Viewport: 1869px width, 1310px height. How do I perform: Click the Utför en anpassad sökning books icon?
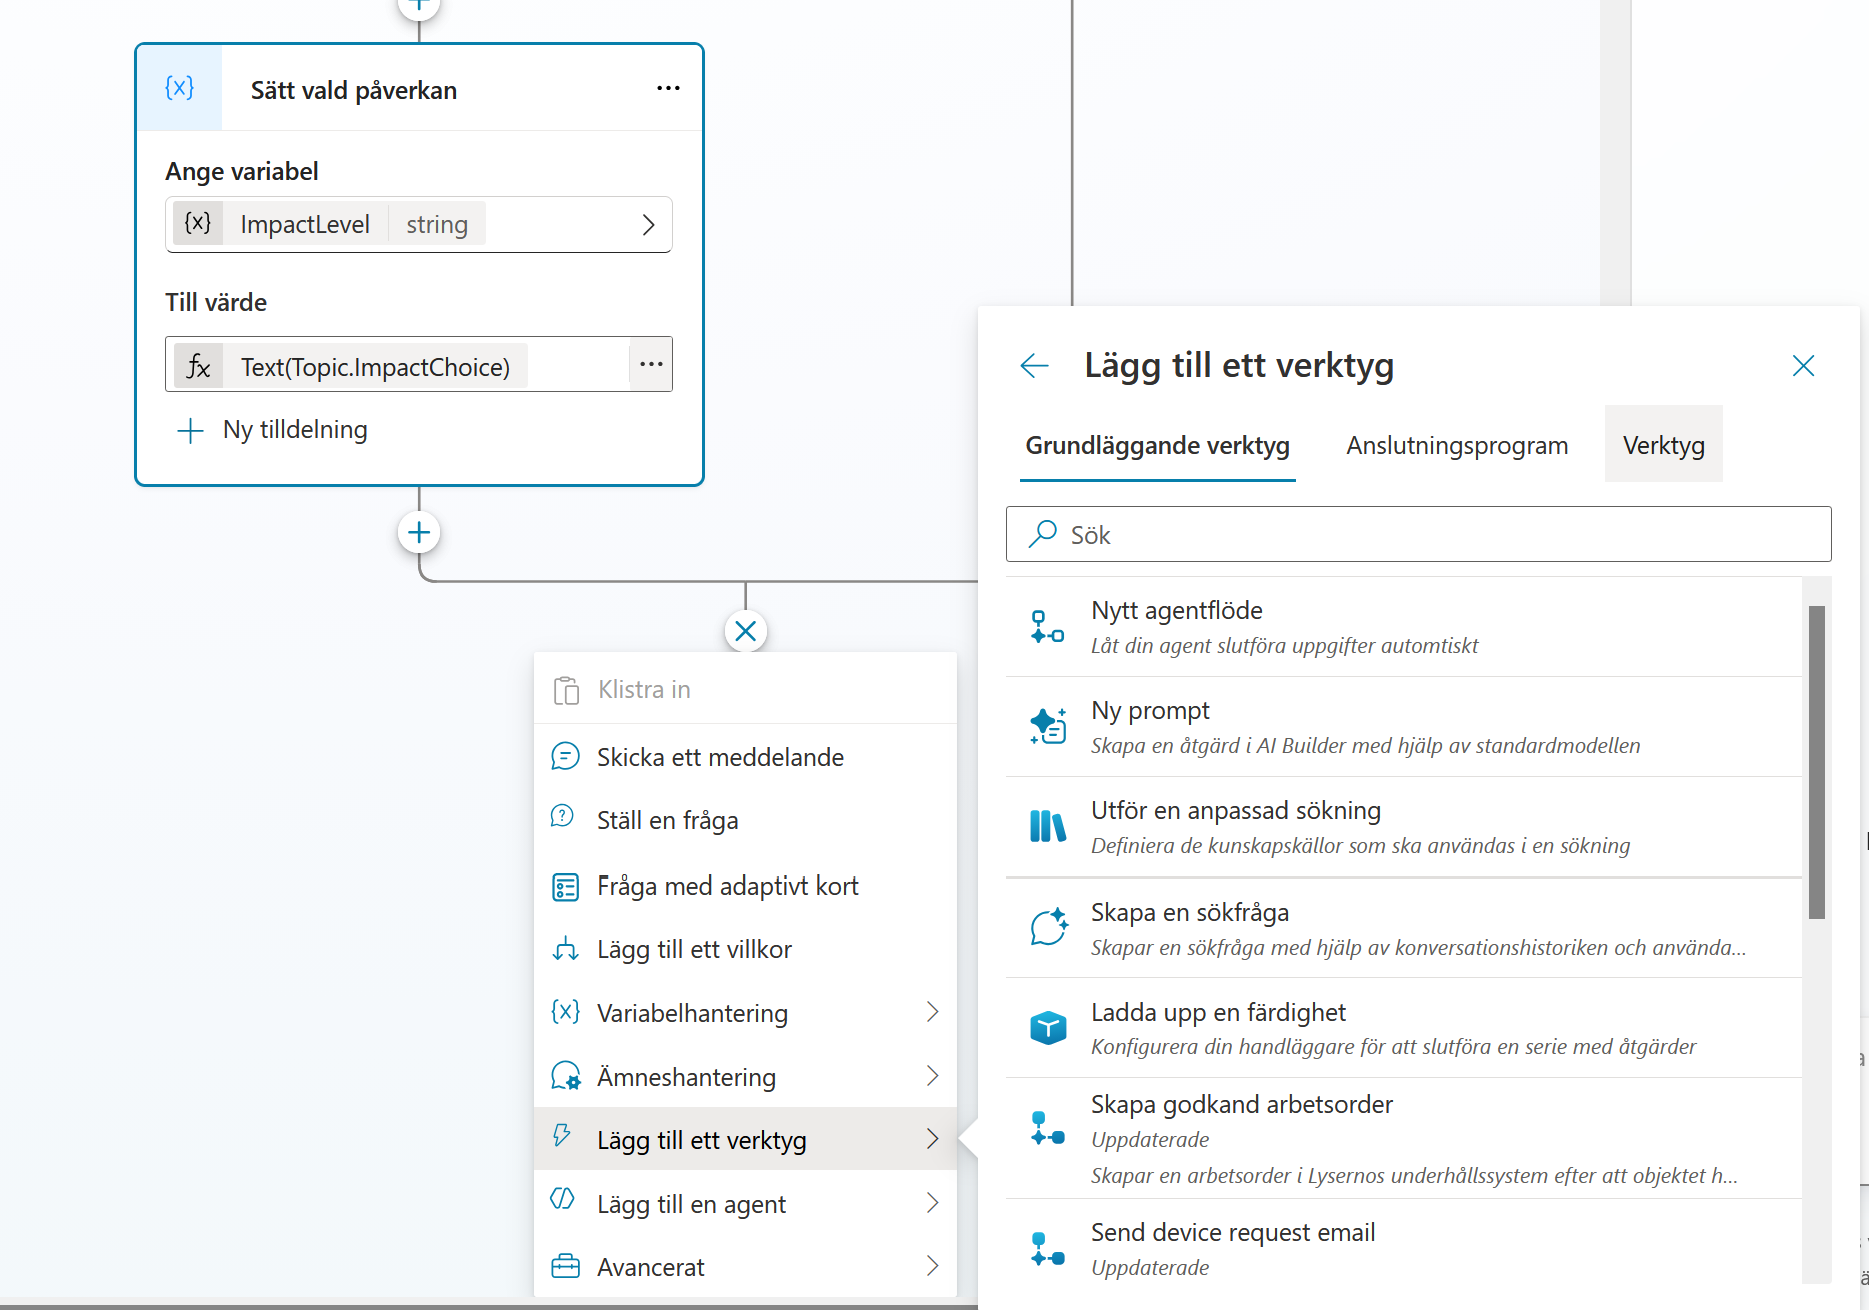[1048, 827]
